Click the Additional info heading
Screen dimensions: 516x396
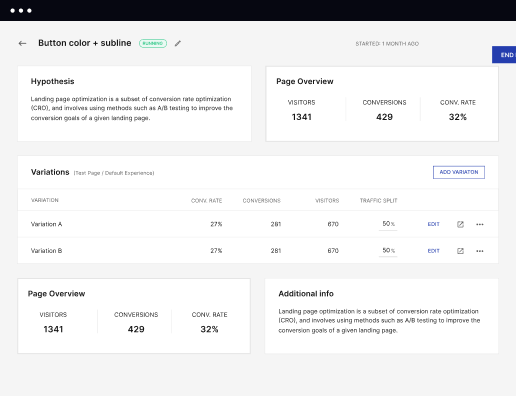click(306, 294)
